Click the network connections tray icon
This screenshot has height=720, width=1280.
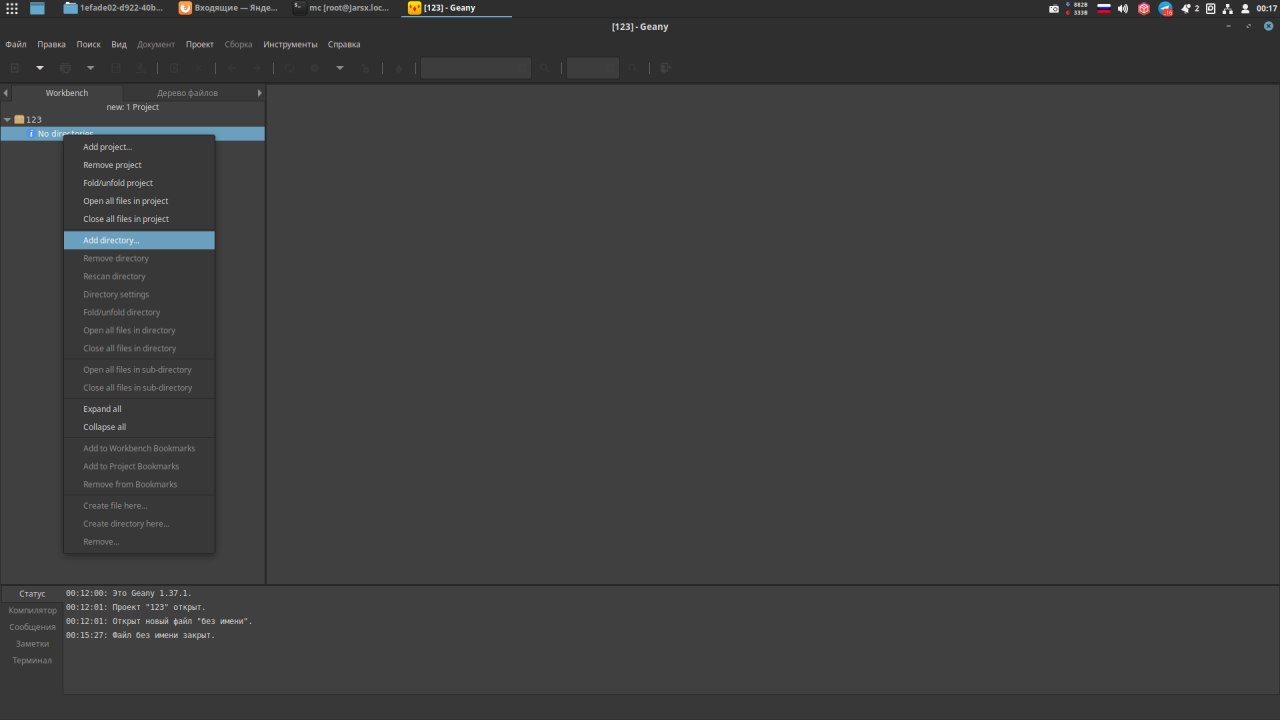click(x=1227, y=8)
